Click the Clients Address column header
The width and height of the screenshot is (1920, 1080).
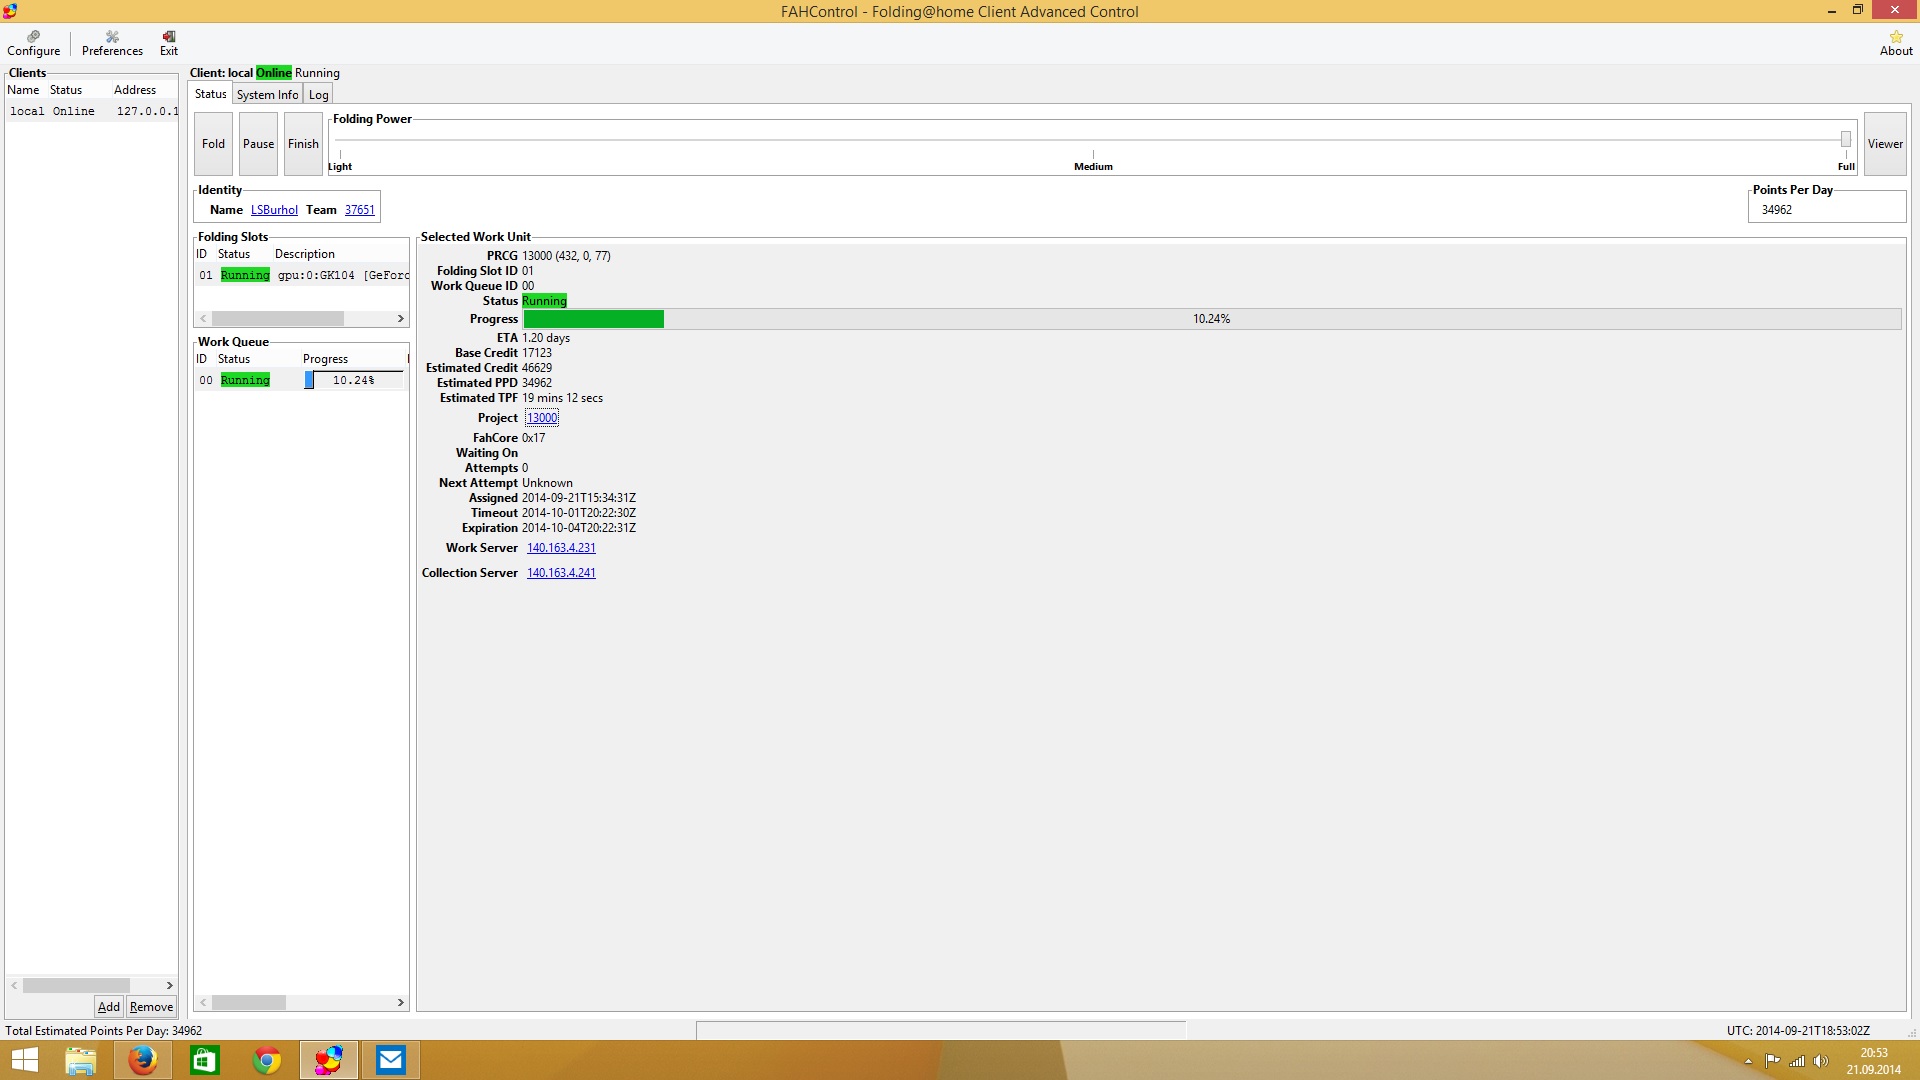tap(135, 90)
